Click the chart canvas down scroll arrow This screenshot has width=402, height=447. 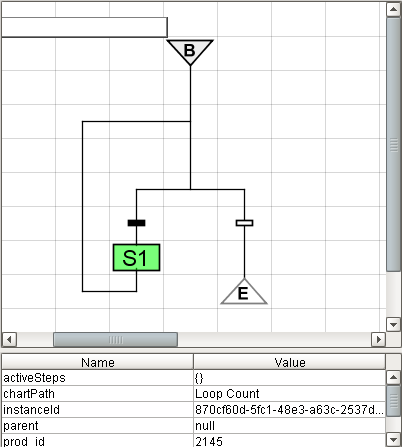393,324
